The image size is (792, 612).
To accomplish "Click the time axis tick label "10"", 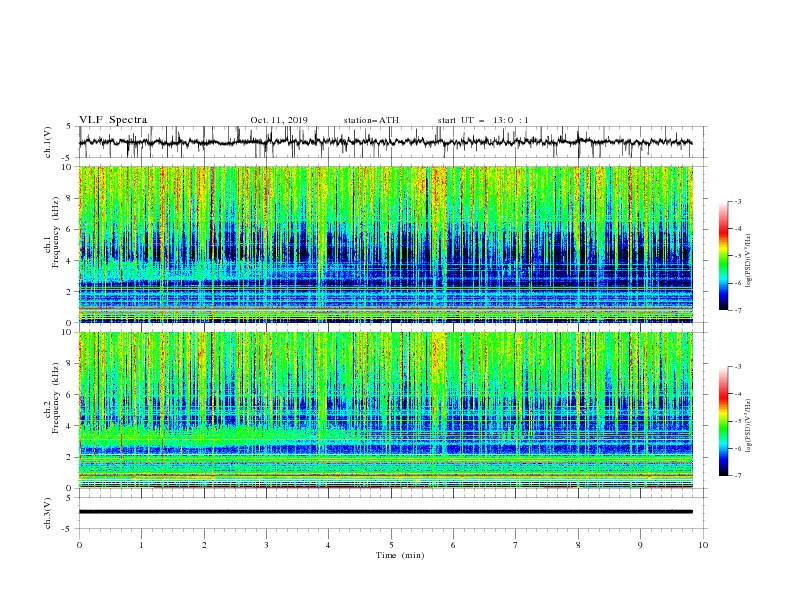I will (x=703, y=545).
